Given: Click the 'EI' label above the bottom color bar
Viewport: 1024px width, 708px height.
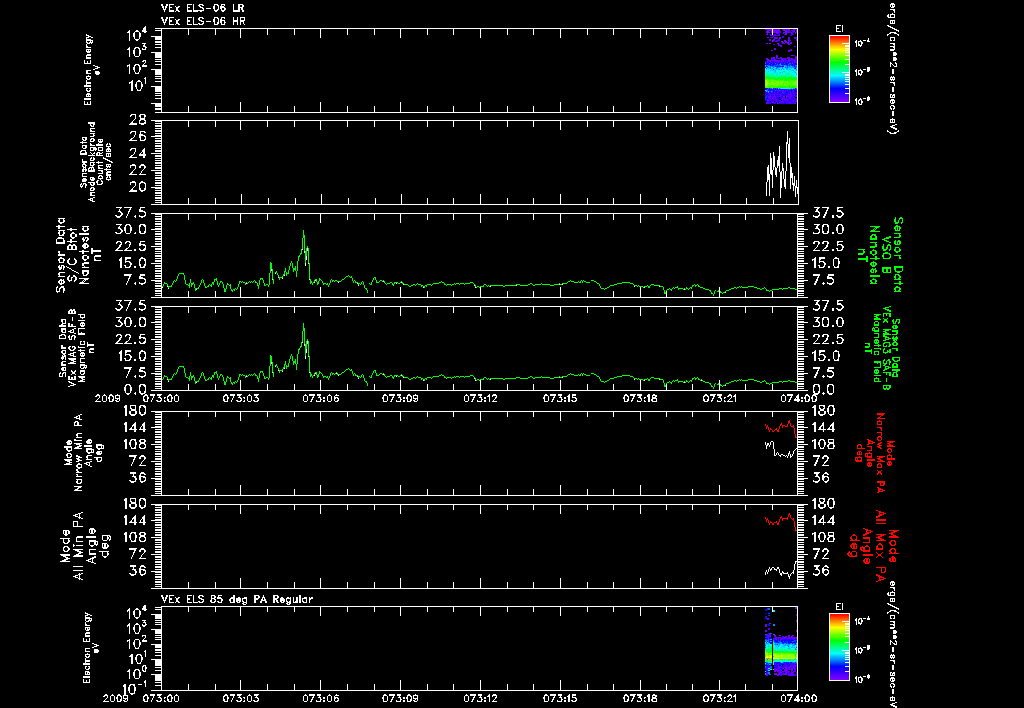Looking at the screenshot, I should pyautogui.click(x=839, y=607).
